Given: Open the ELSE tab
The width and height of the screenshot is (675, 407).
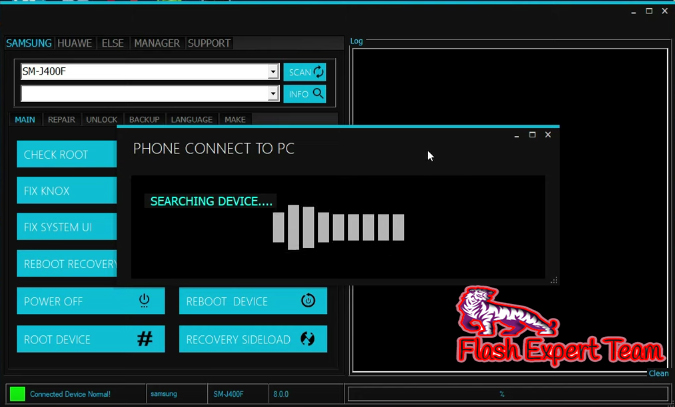Looking at the screenshot, I should [113, 43].
